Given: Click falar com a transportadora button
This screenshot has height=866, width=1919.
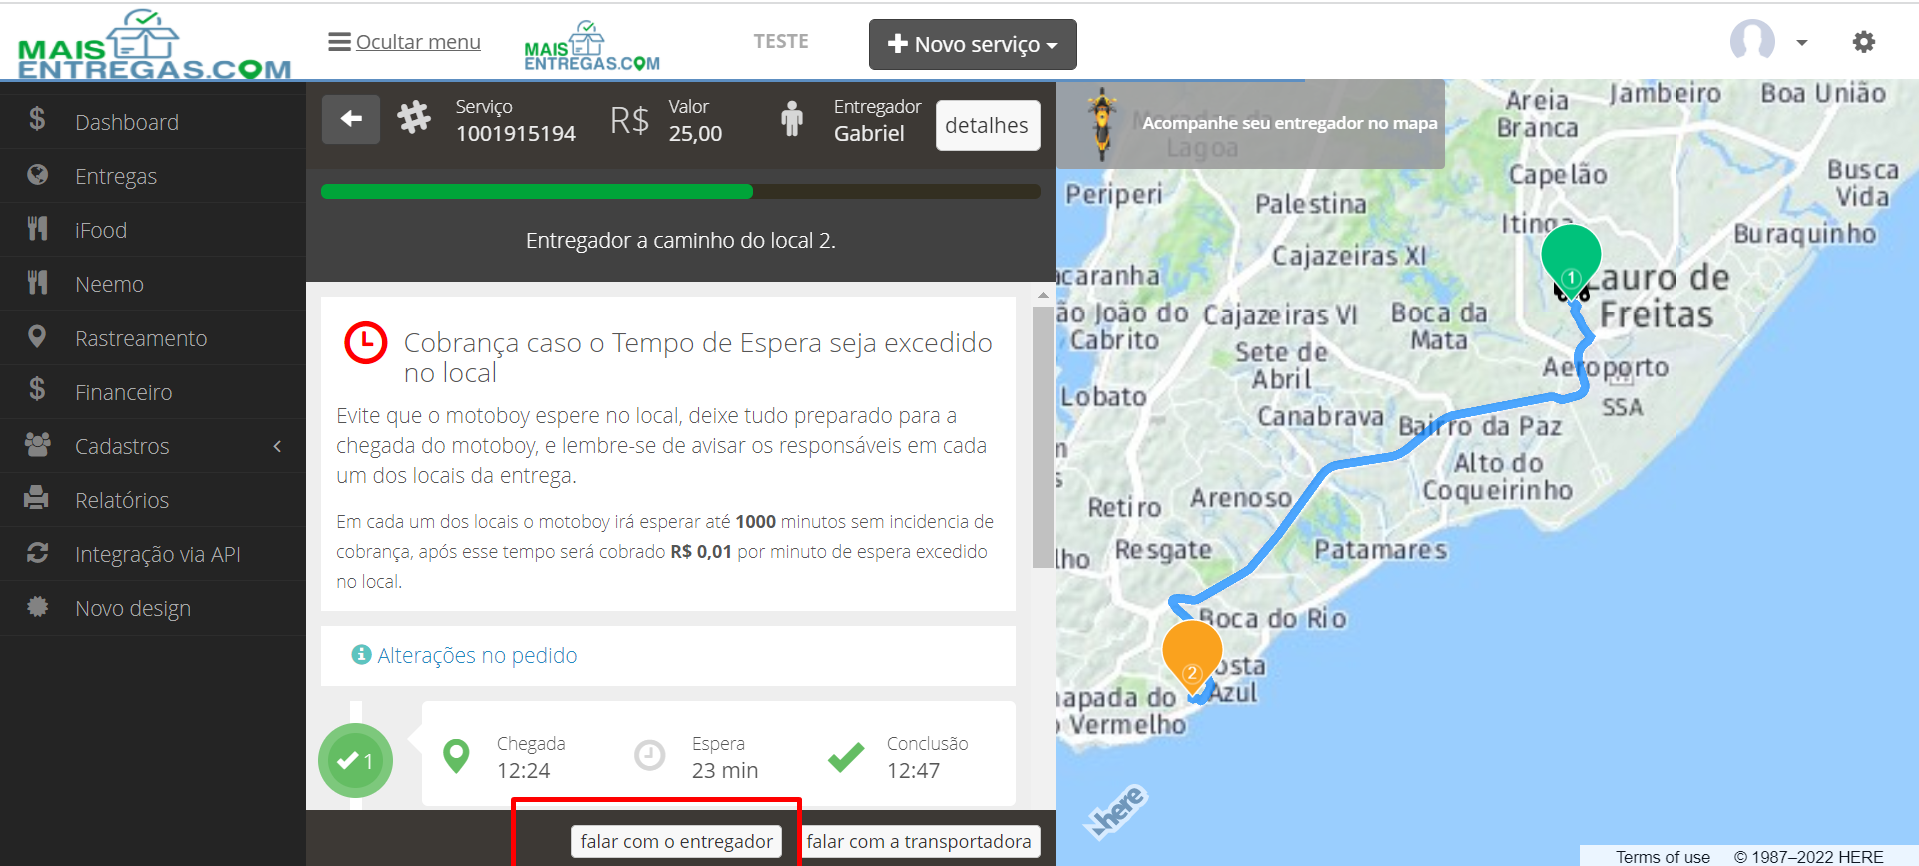Looking at the screenshot, I should (918, 841).
